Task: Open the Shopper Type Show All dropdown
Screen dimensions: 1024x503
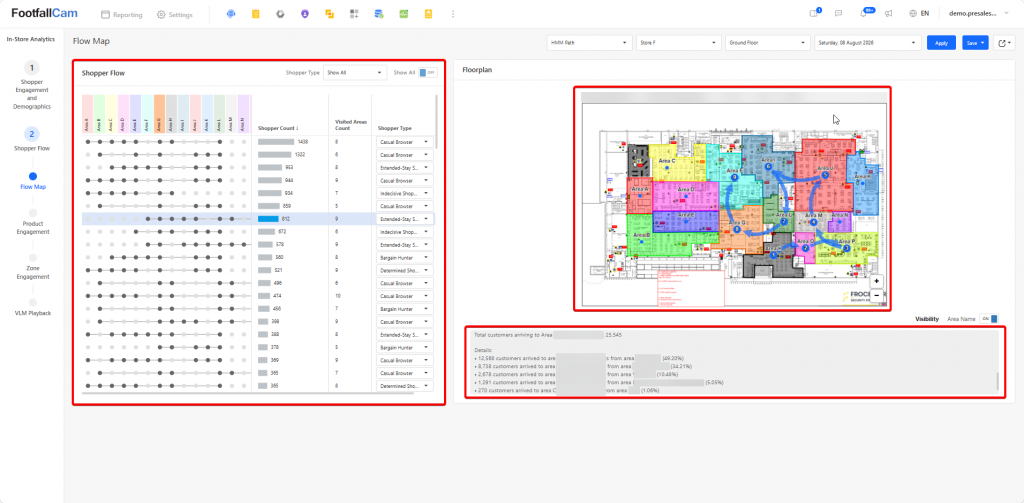Action: [x=355, y=73]
